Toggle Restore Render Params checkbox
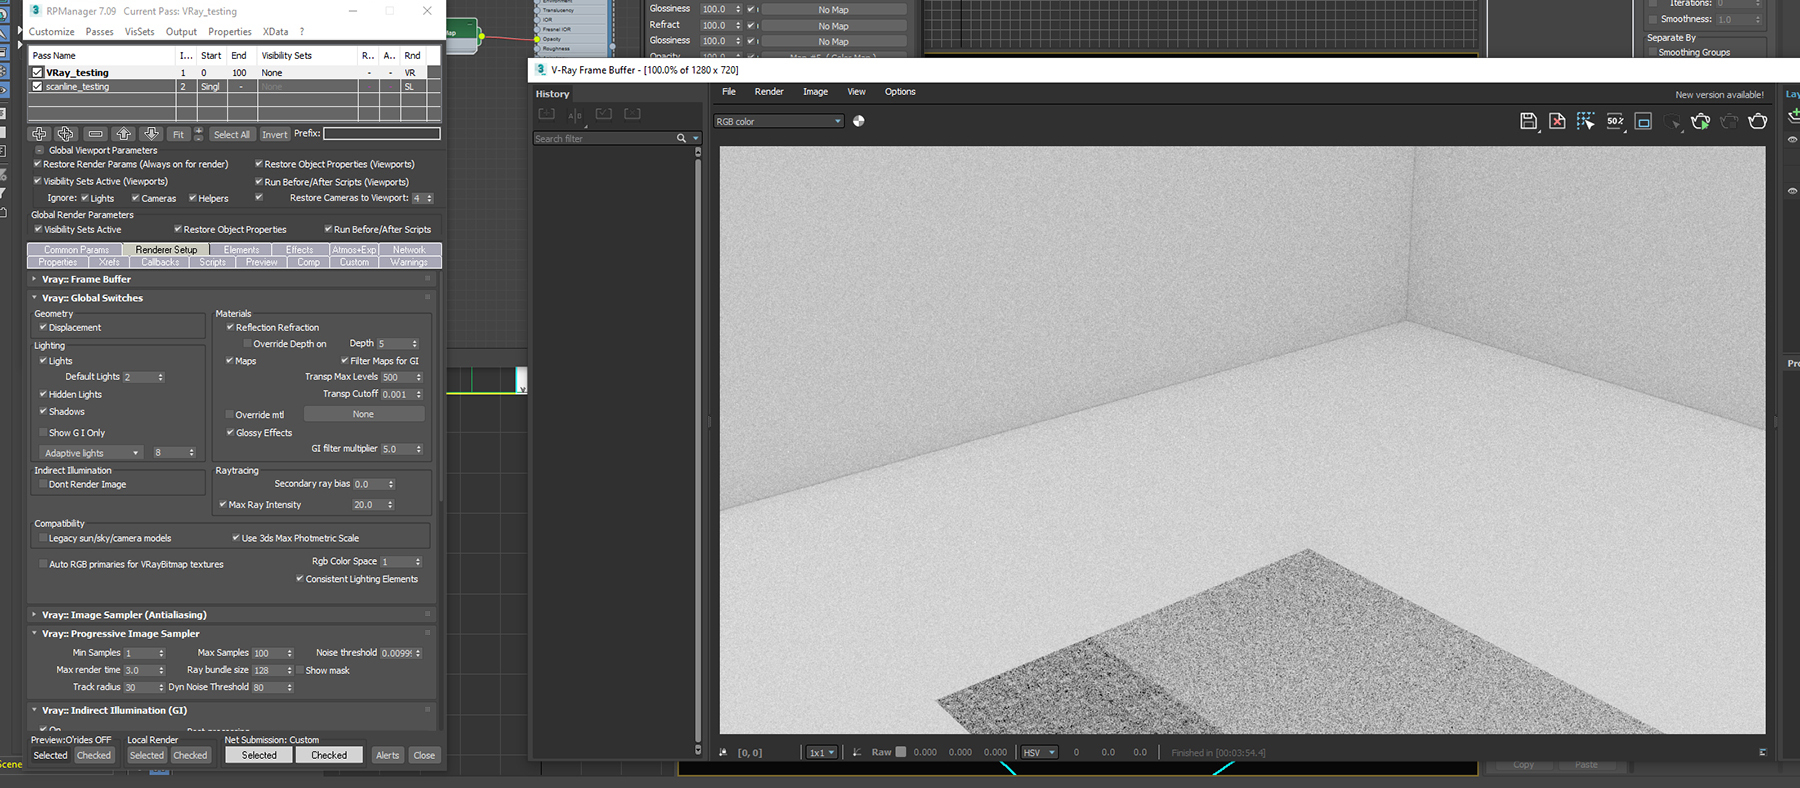 pos(37,164)
